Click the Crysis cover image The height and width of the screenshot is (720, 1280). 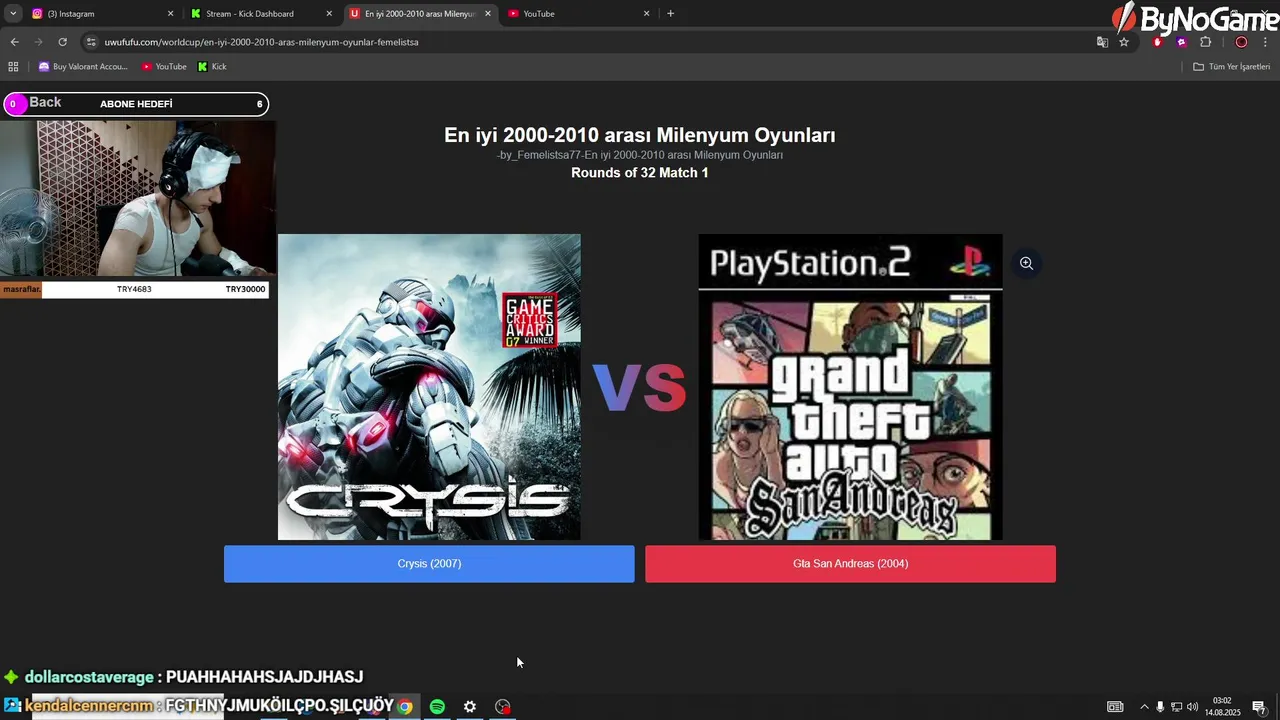click(429, 387)
